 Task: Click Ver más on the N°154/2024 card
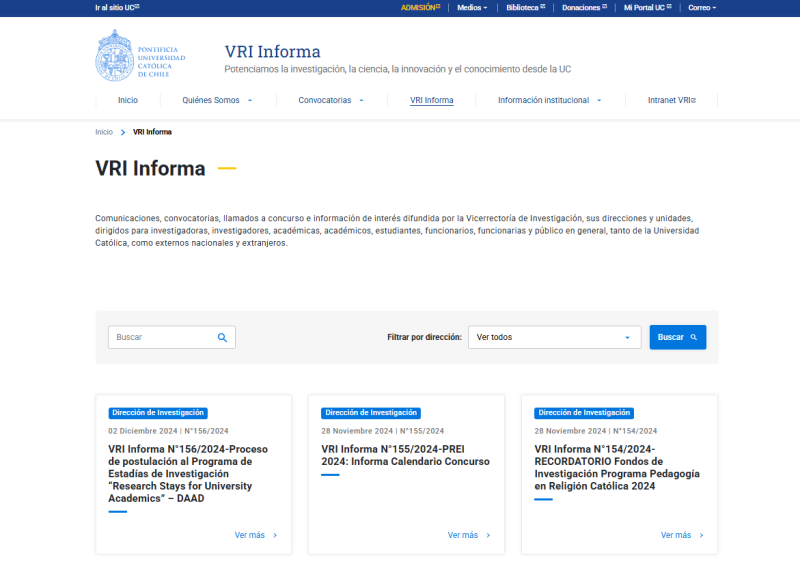click(x=682, y=535)
